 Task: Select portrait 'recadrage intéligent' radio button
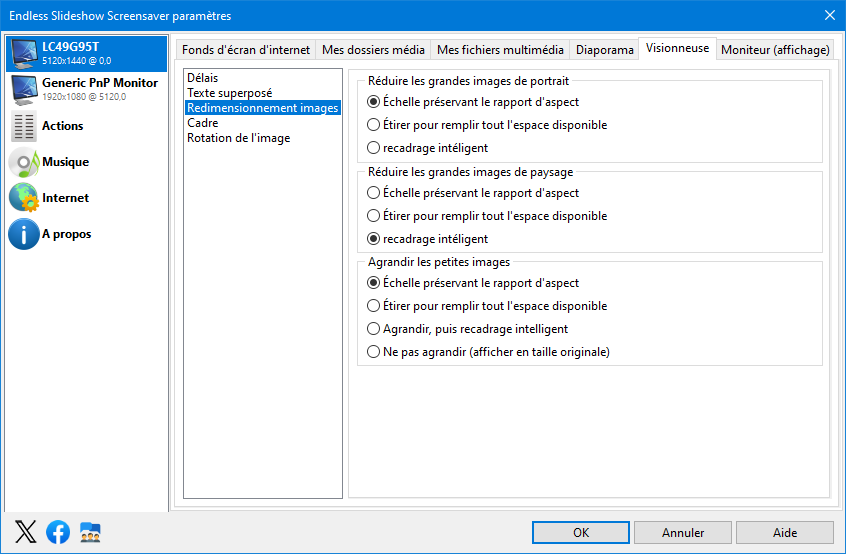[x=373, y=147]
